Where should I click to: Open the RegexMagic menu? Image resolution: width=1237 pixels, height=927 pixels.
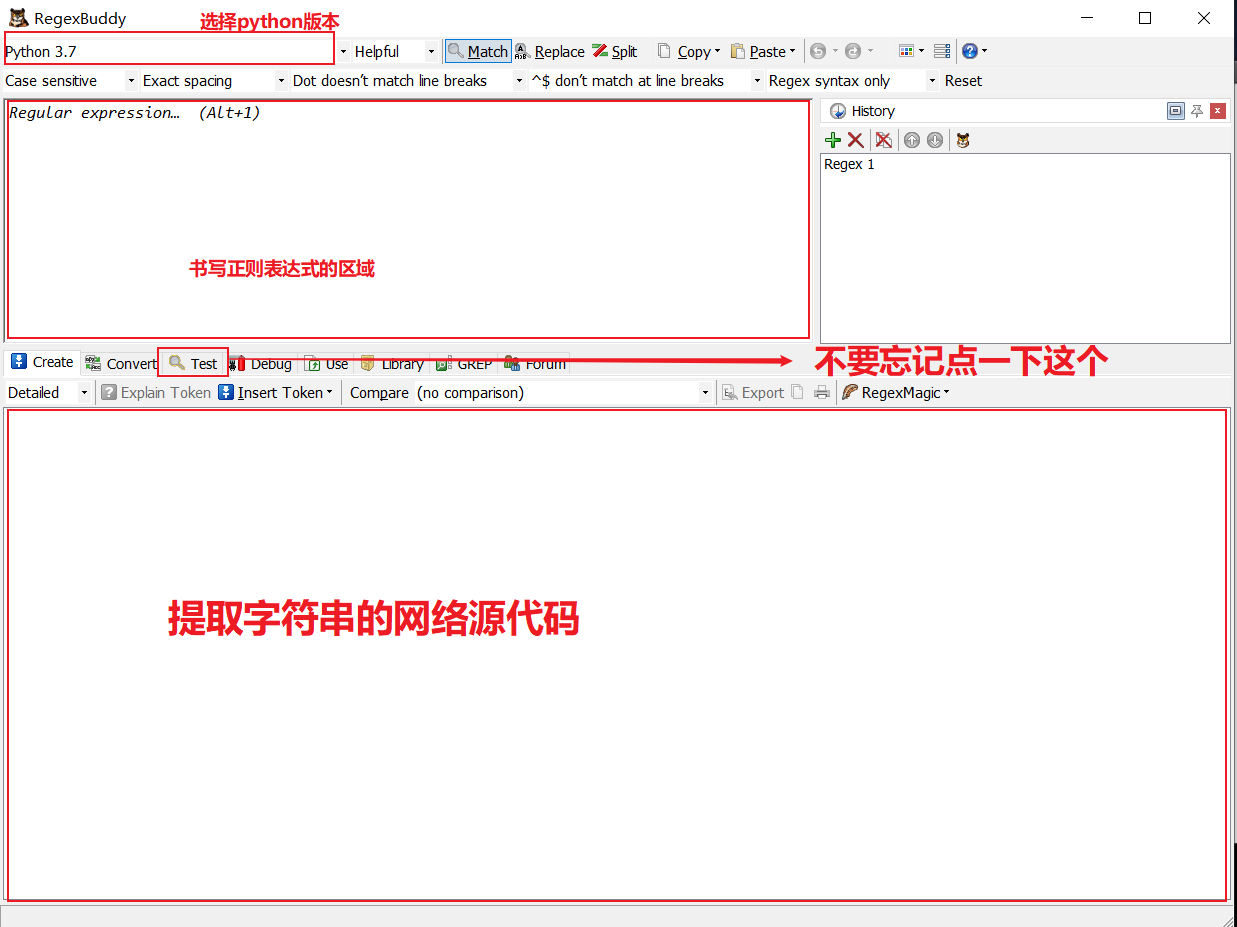(x=895, y=393)
